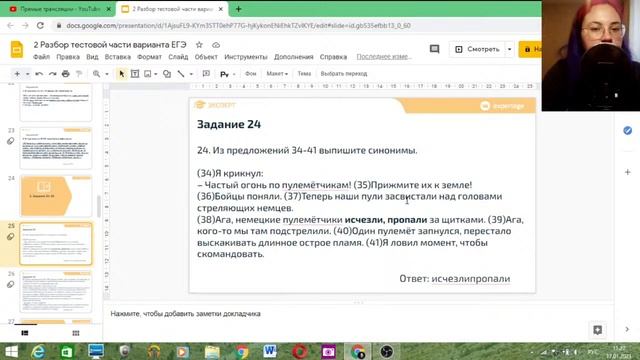Image resolution: width=640 pixels, height=360 pixels.
Task: Click the insert image icon
Action: (148, 74)
